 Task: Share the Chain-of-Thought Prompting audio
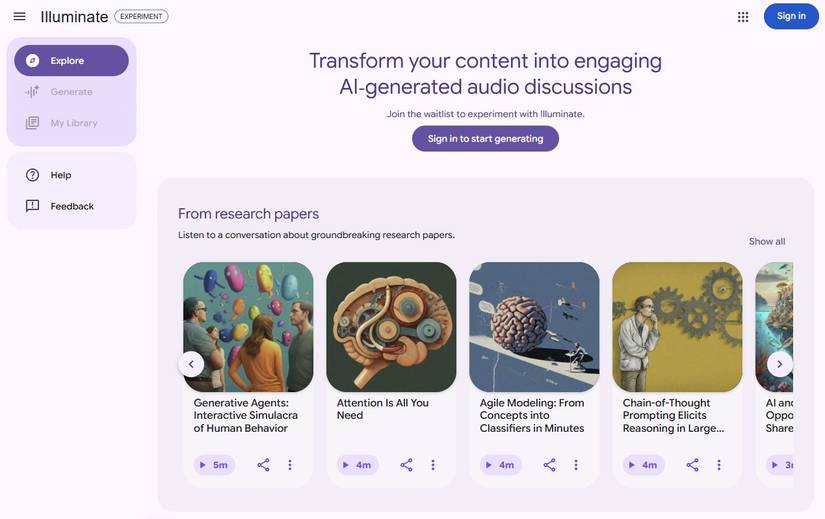[692, 465]
